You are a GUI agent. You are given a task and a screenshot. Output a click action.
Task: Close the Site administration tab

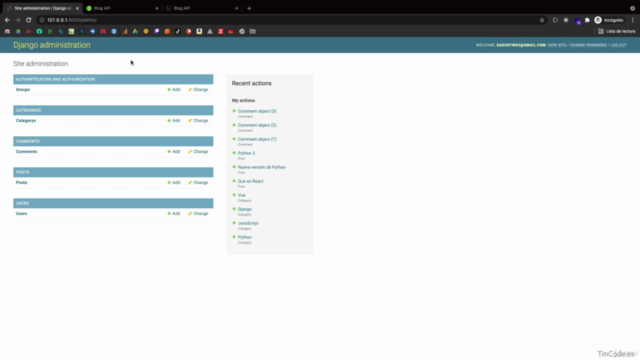[x=77, y=8]
